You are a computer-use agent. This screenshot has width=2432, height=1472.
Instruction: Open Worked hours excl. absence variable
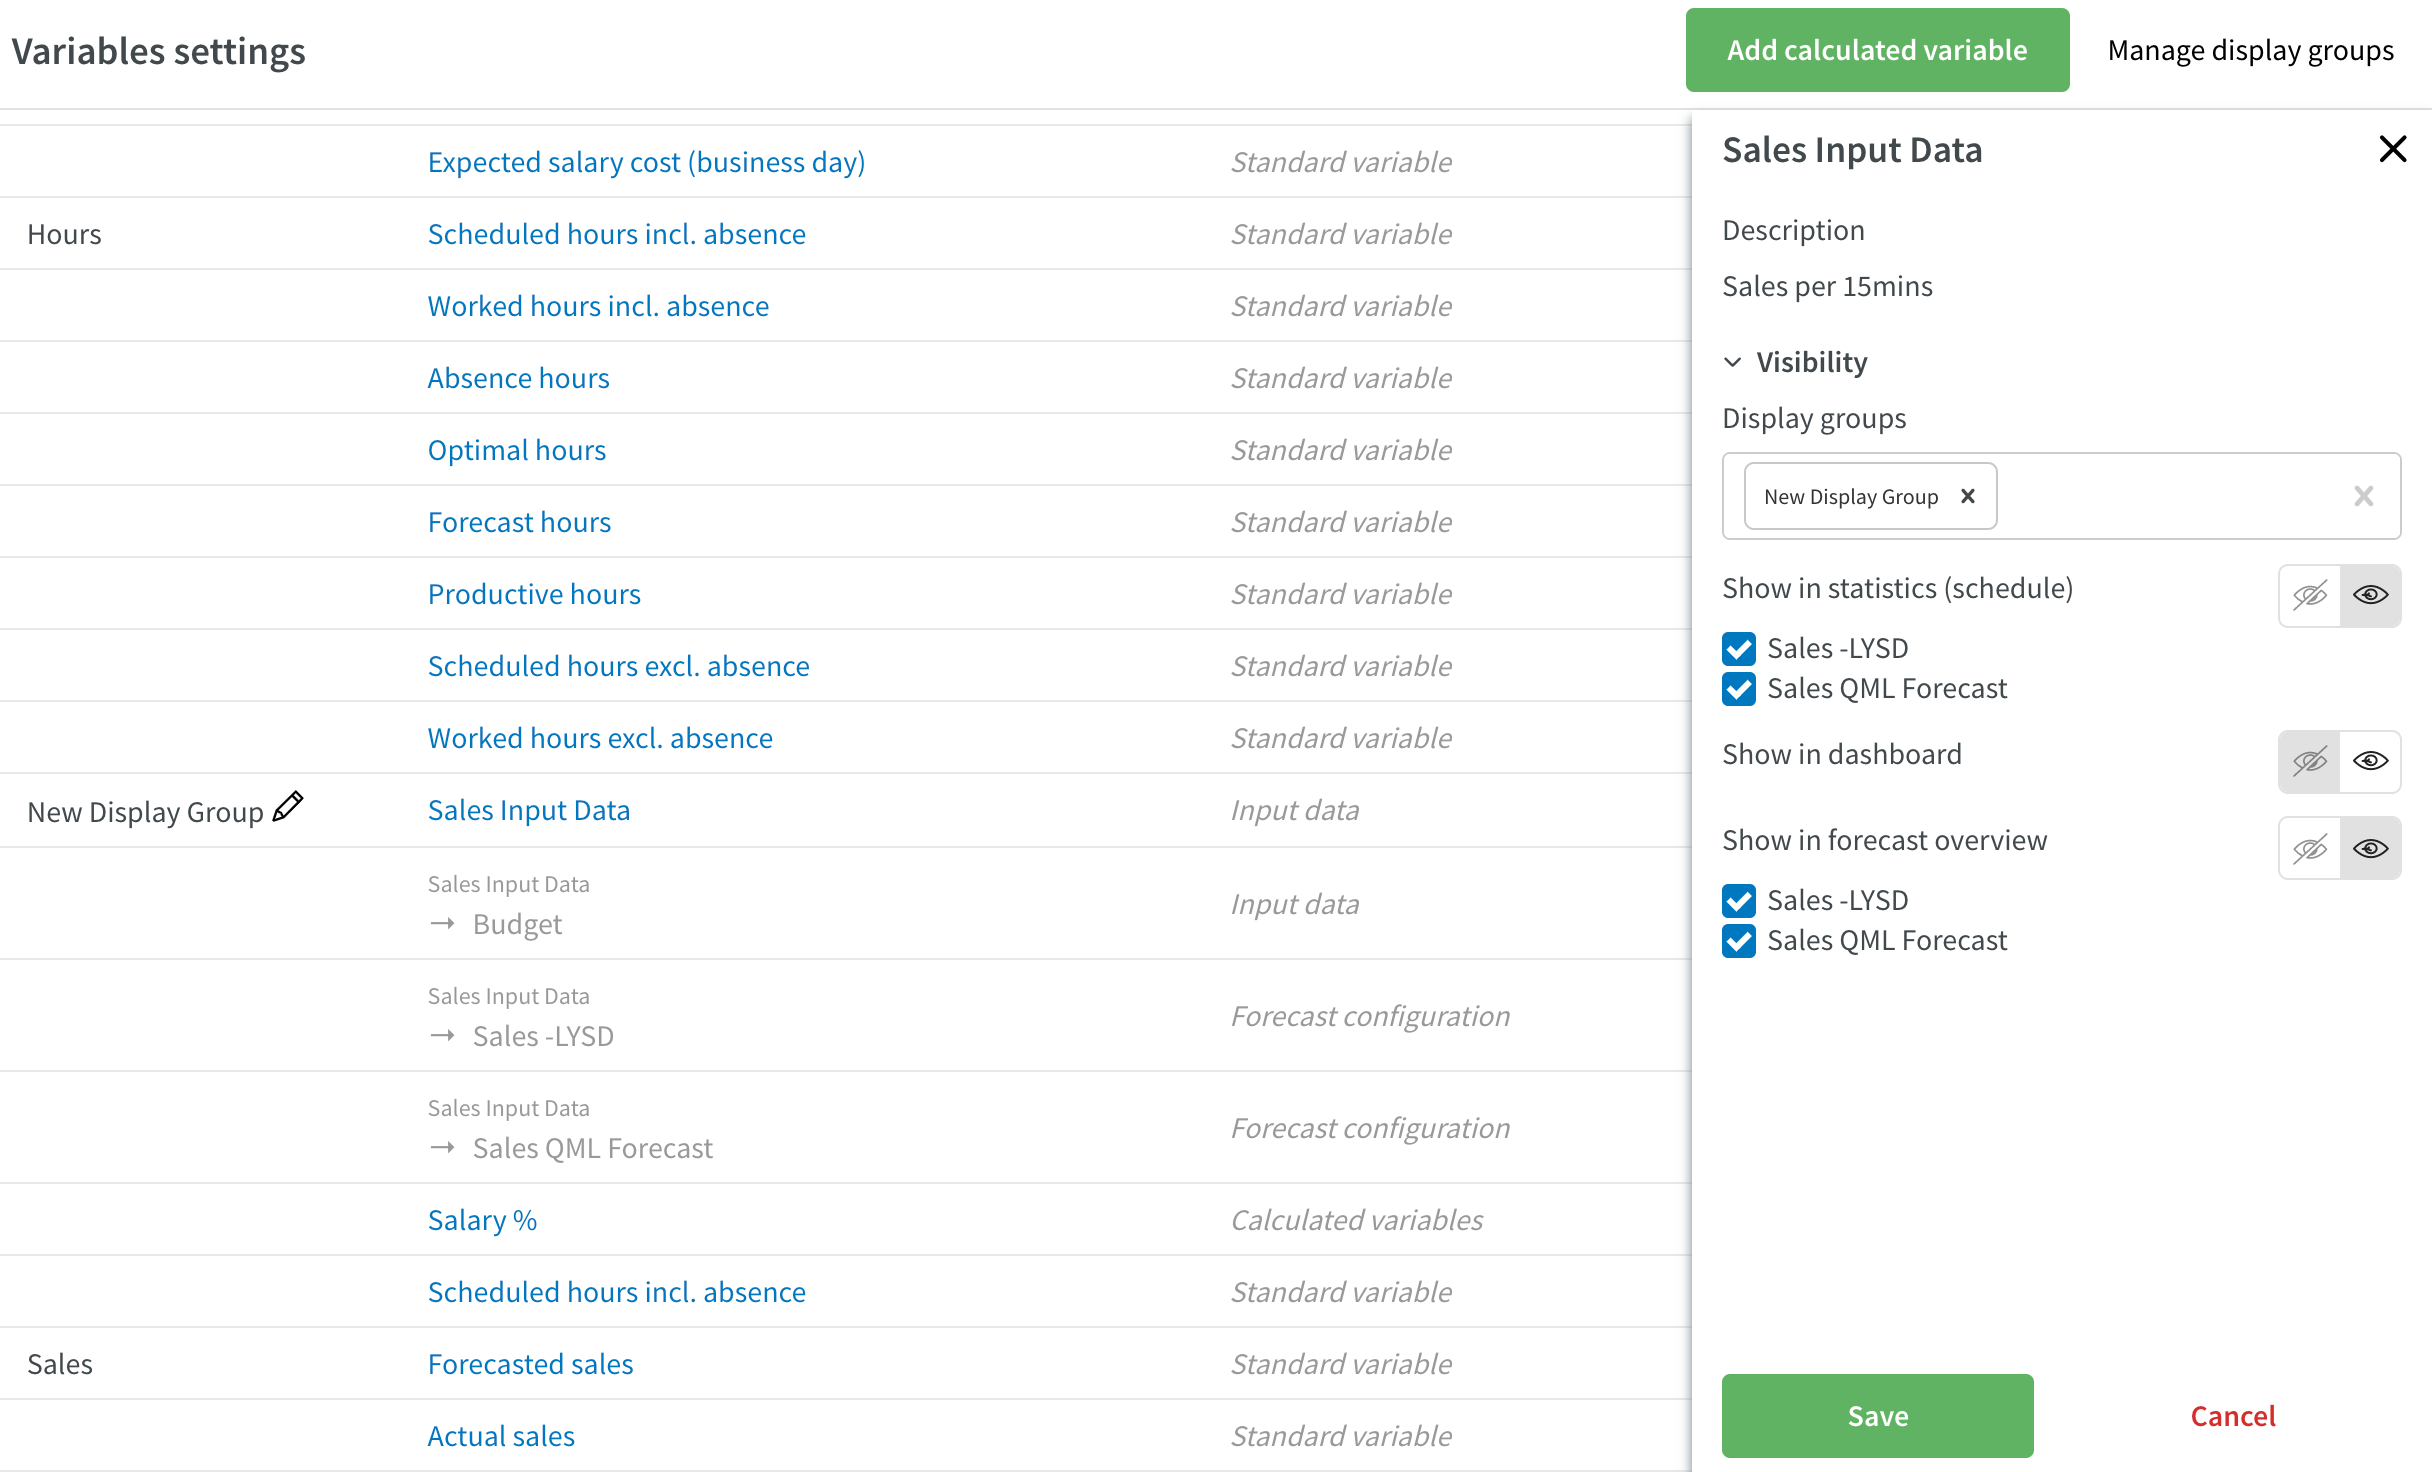(600, 738)
